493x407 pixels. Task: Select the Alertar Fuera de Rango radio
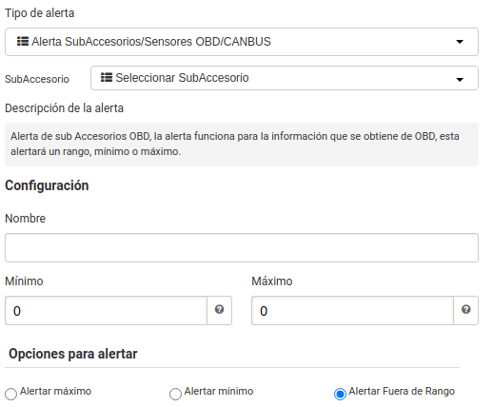click(x=340, y=394)
